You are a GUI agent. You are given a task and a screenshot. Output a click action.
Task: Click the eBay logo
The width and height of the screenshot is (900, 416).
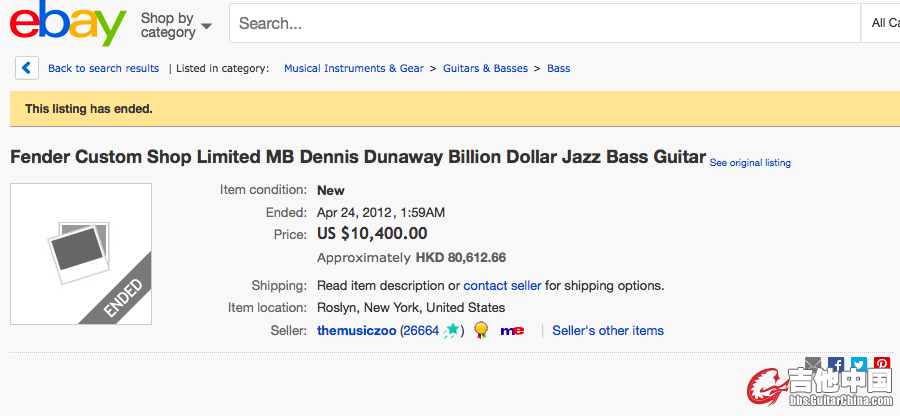pyautogui.click(x=68, y=24)
